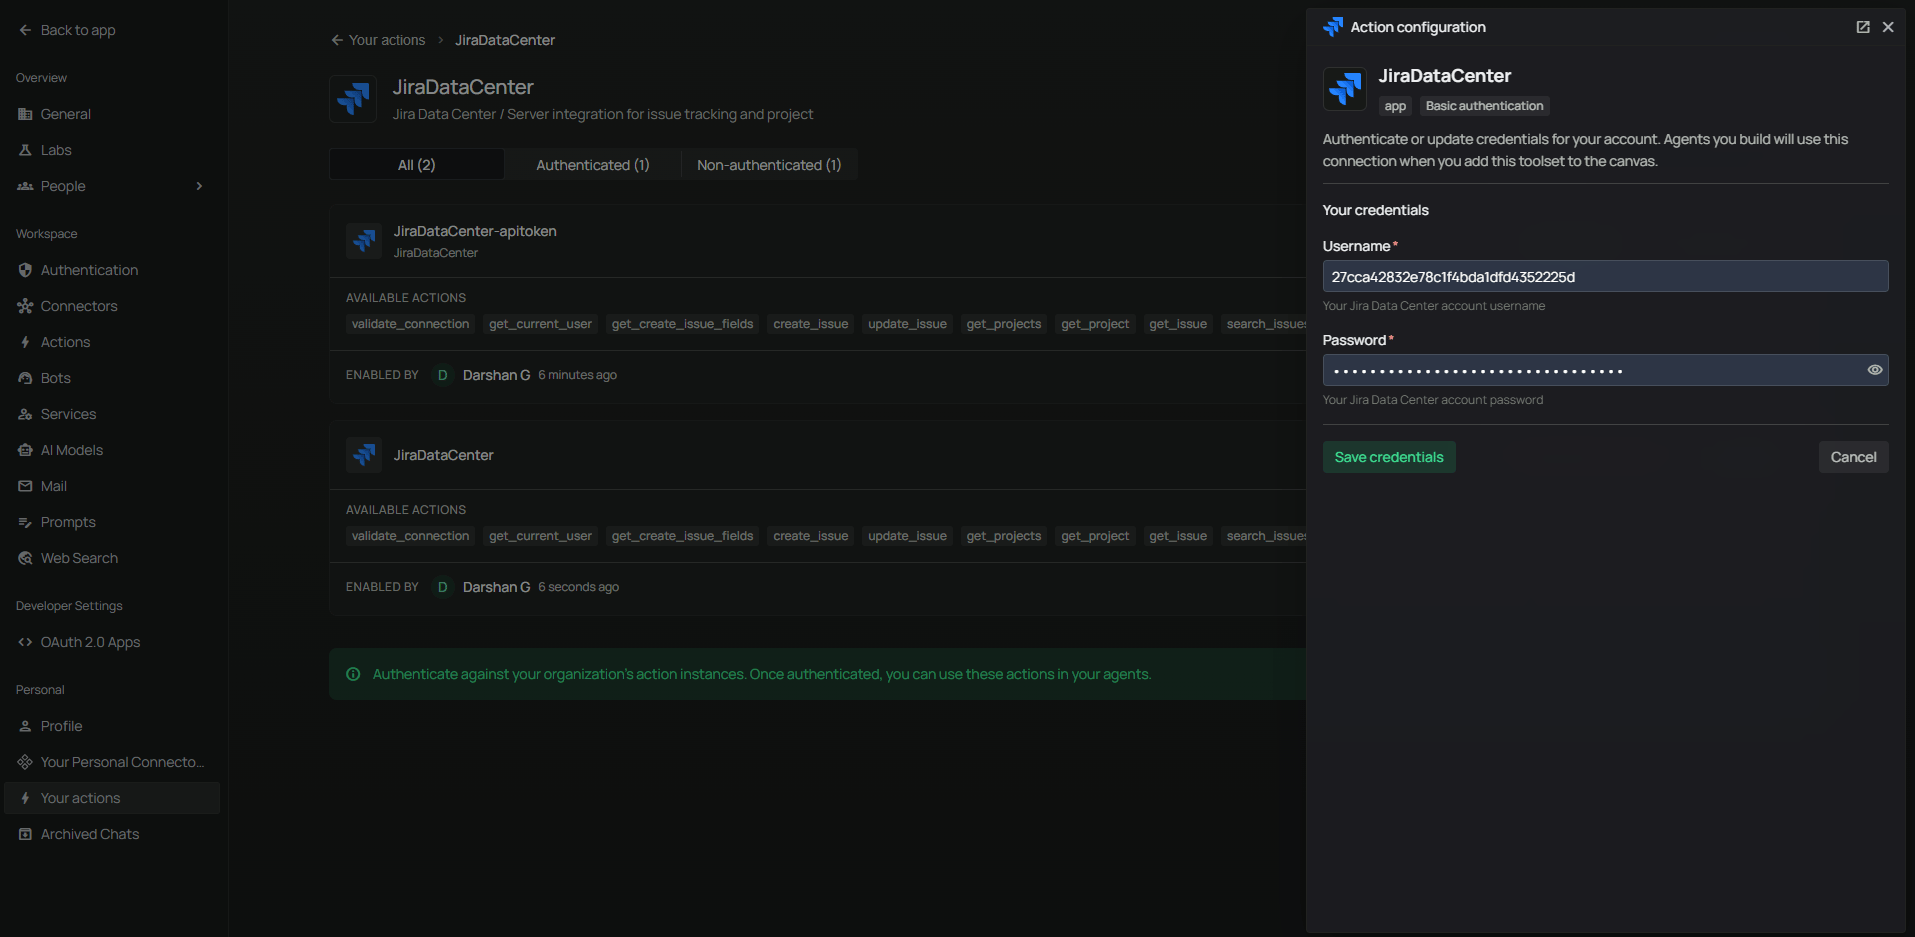Click the Labs flask icon
The width and height of the screenshot is (1915, 937).
[x=25, y=150]
